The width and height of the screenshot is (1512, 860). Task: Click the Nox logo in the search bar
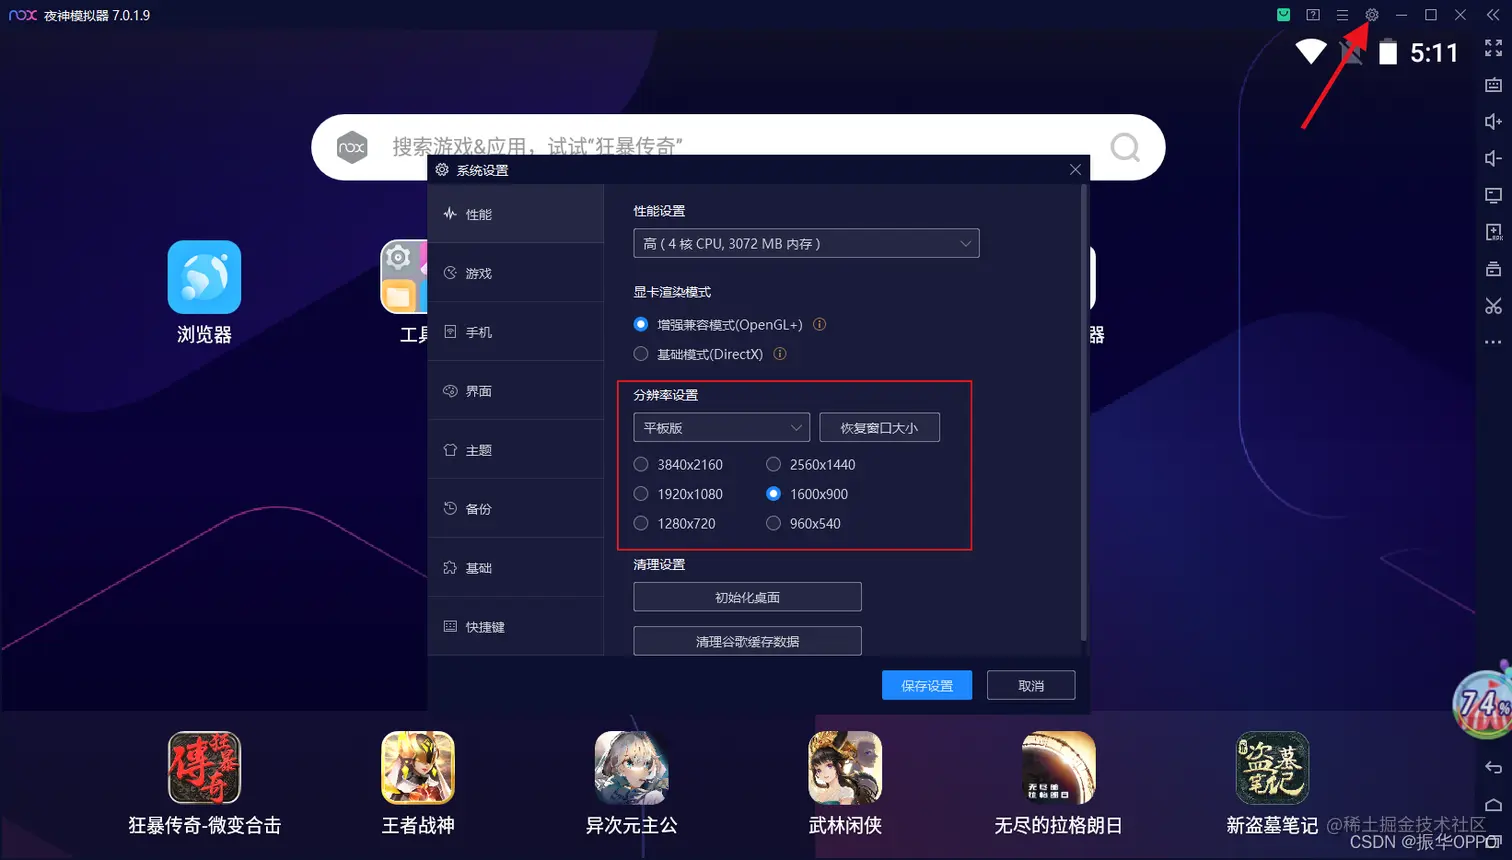[352, 147]
